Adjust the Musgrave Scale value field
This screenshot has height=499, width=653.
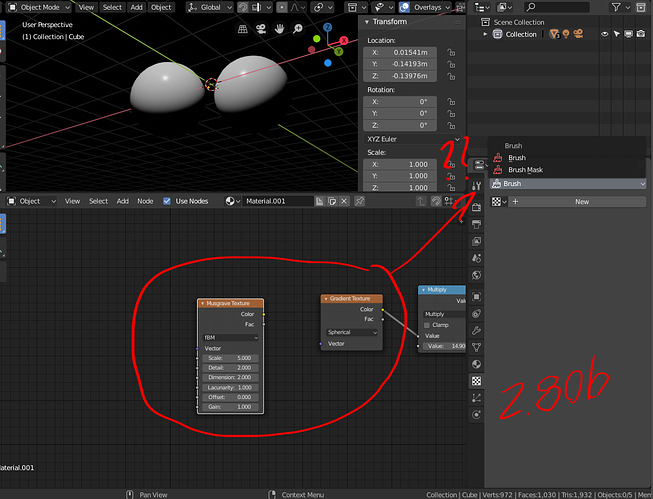pyautogui.click(x=230, y=358)
